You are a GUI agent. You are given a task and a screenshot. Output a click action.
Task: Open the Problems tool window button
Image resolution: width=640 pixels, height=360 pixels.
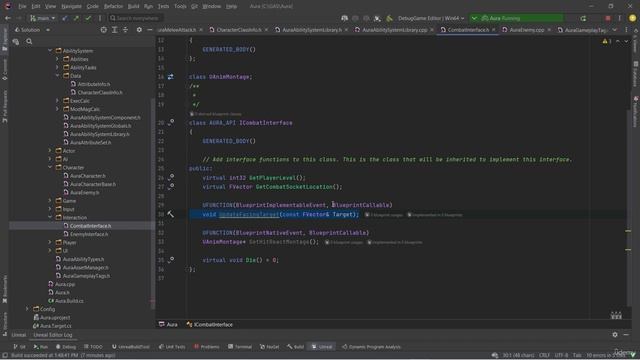207,347
